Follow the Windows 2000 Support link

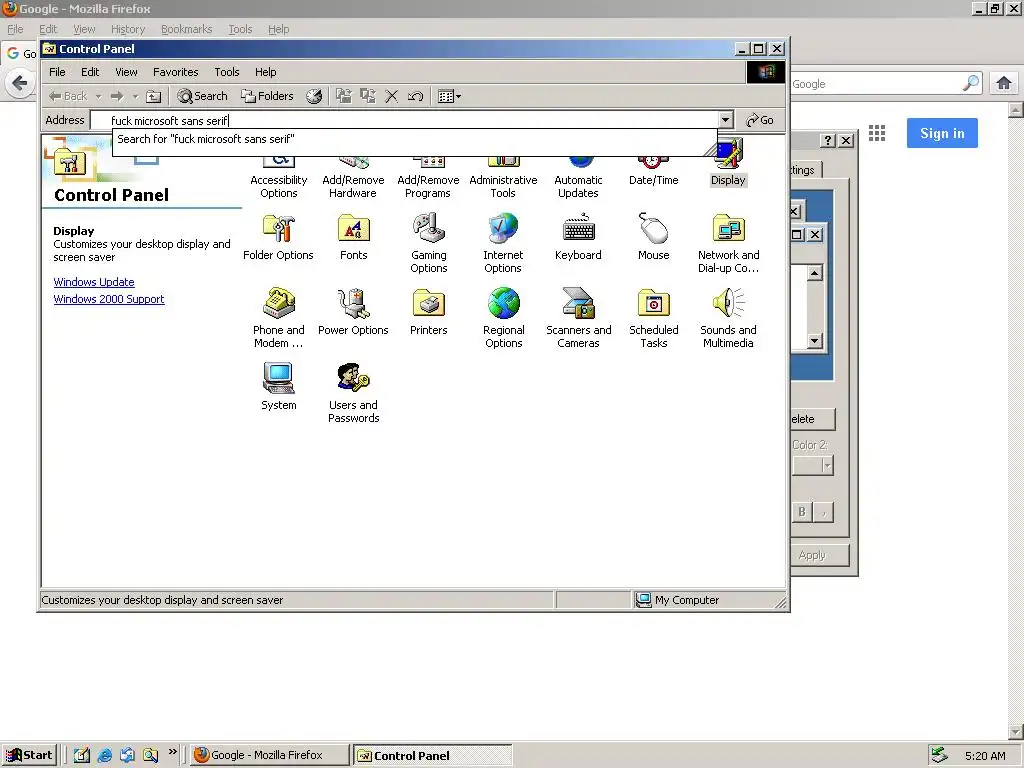[109, 299]
